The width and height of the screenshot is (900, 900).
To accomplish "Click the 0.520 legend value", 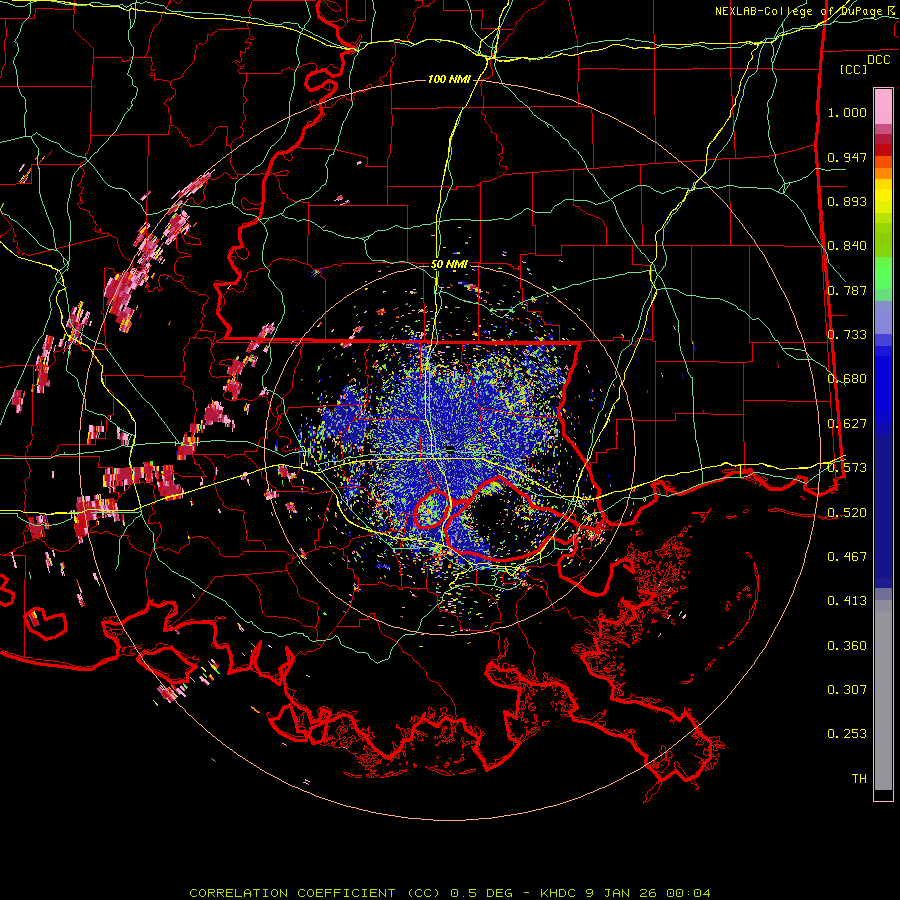I will [847, 513].
